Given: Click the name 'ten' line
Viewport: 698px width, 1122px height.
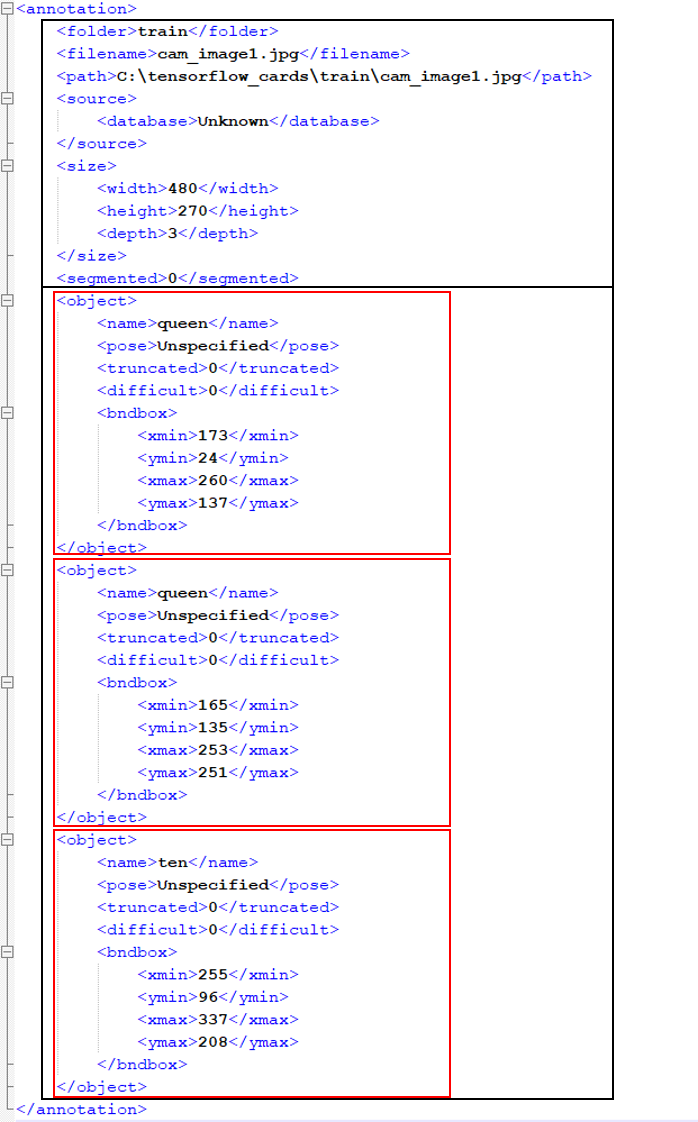Looking at the screenshot, I should tap(178, 863).
